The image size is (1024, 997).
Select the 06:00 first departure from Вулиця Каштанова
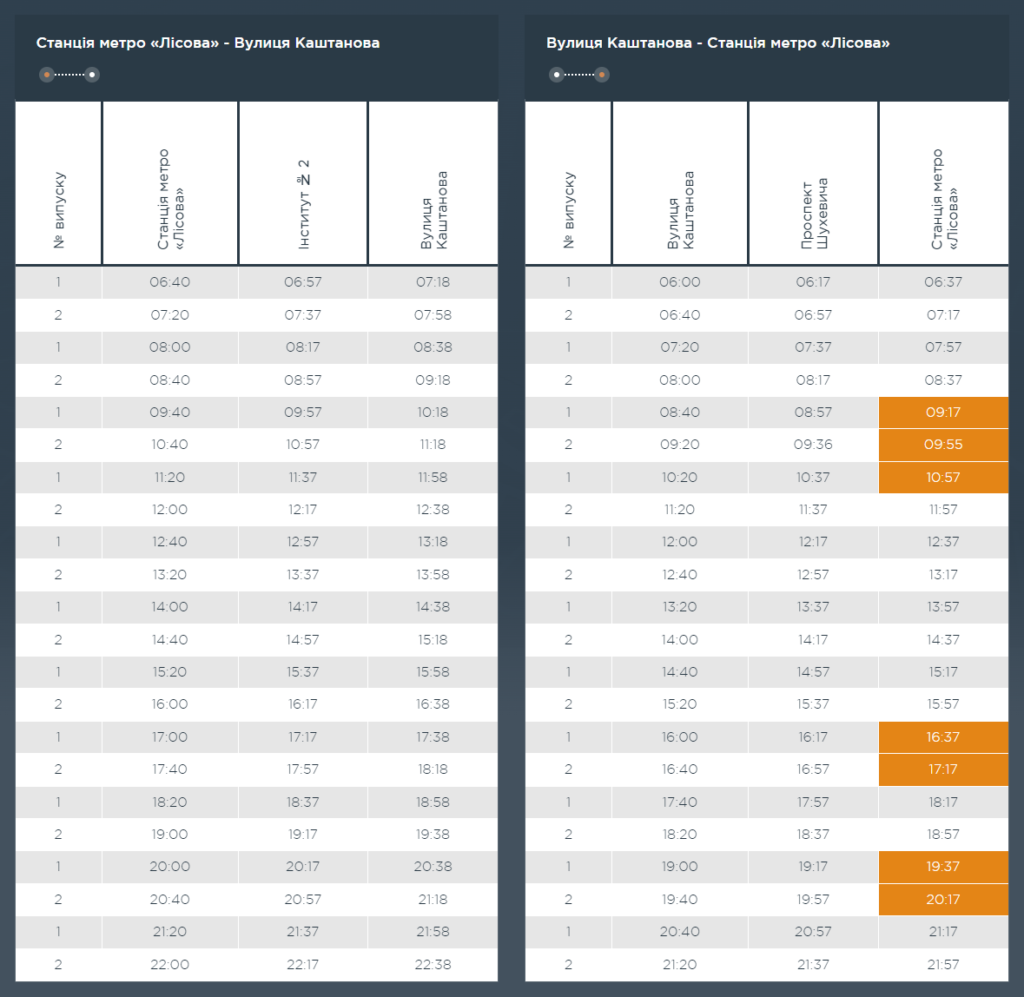pyautogui.click(x=680, y=282)
